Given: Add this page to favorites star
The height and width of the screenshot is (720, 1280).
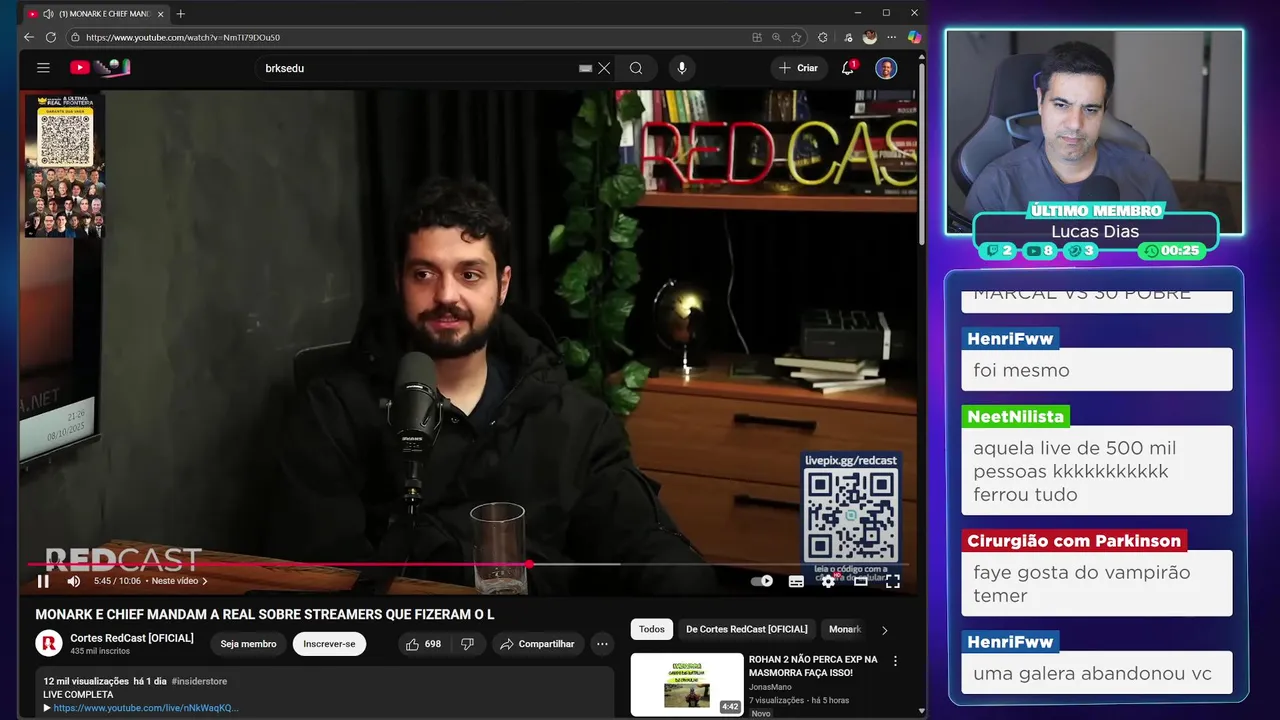Looking at the screenshot, I should pos(797,37).
